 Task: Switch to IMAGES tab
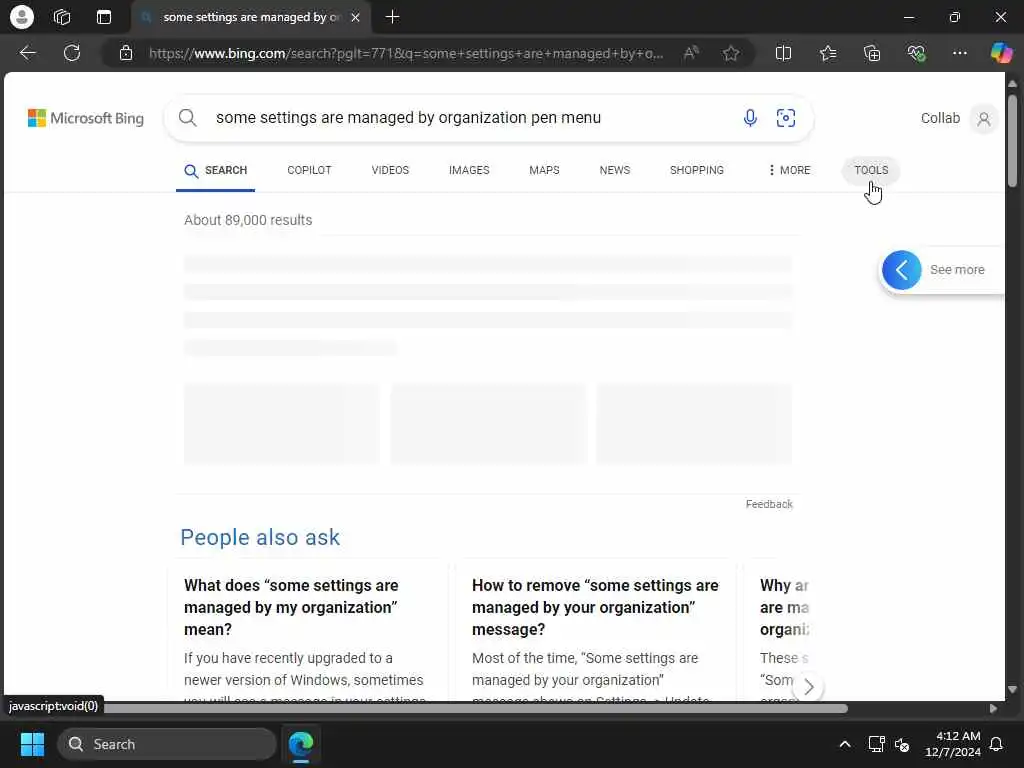click(469, 170)
